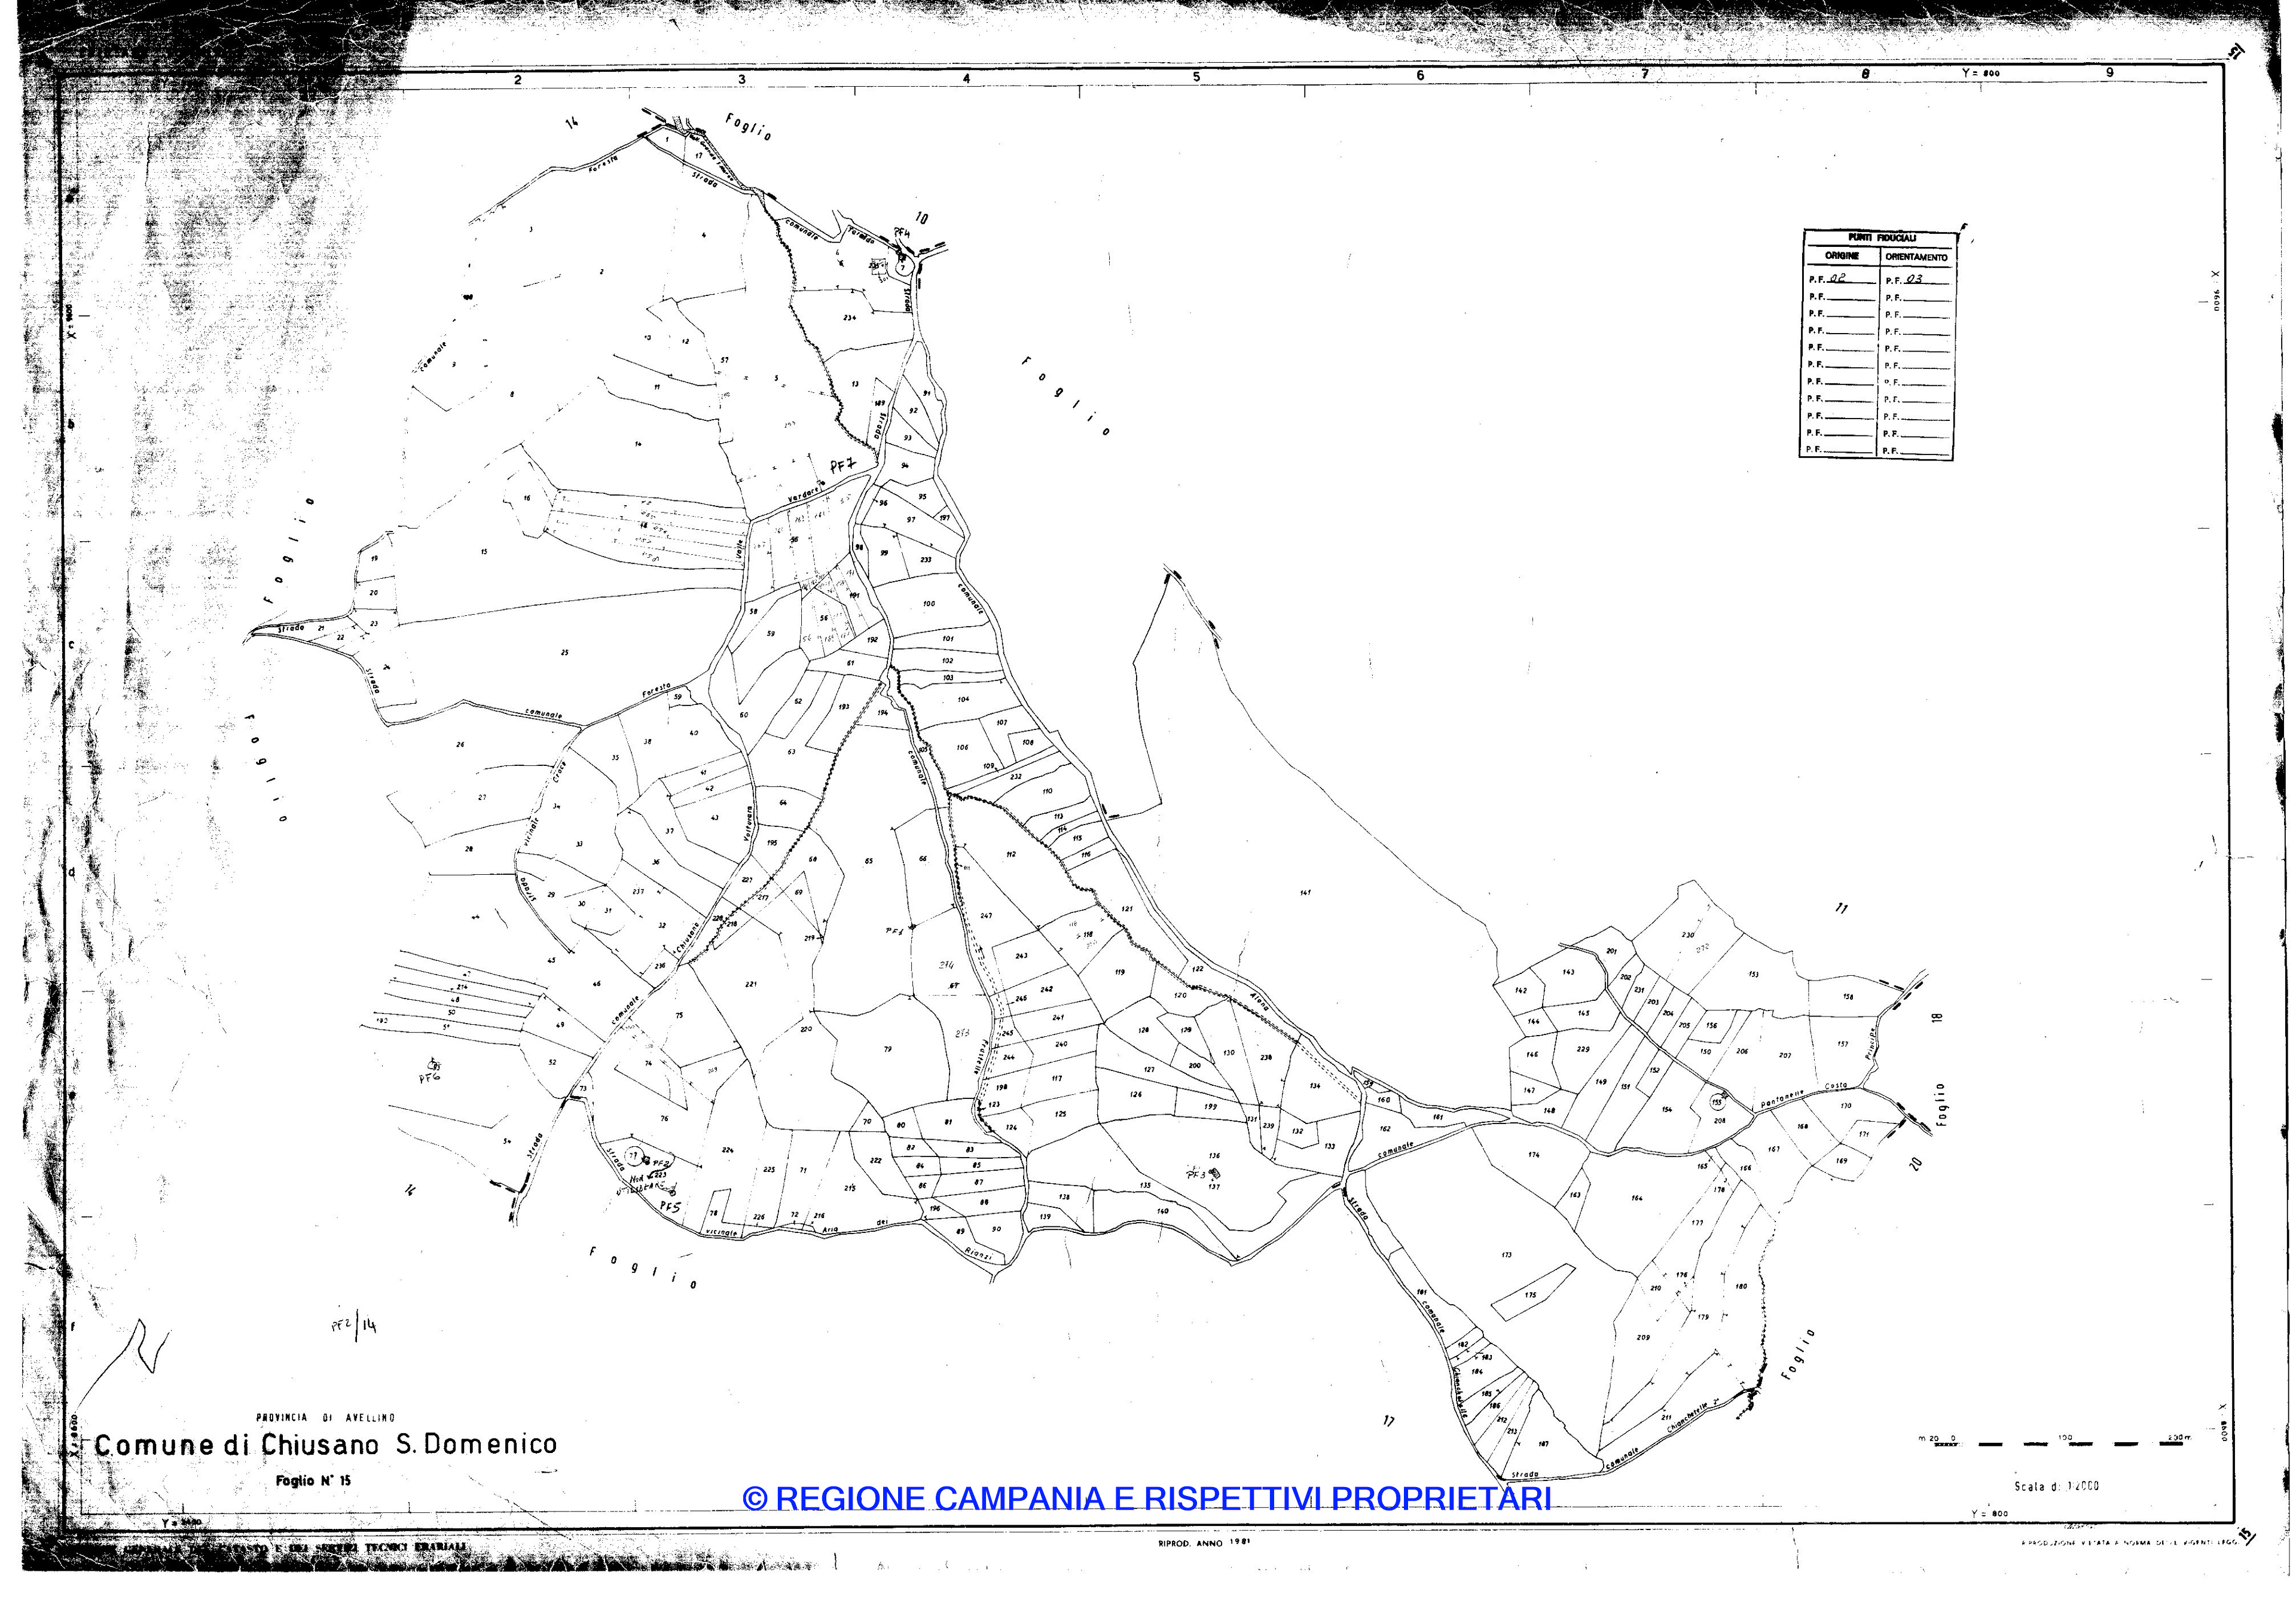Viewport: 2296px width, 1615px height.
Task: Click parcel number 100 on the map
Action: (x=929, y=604)
